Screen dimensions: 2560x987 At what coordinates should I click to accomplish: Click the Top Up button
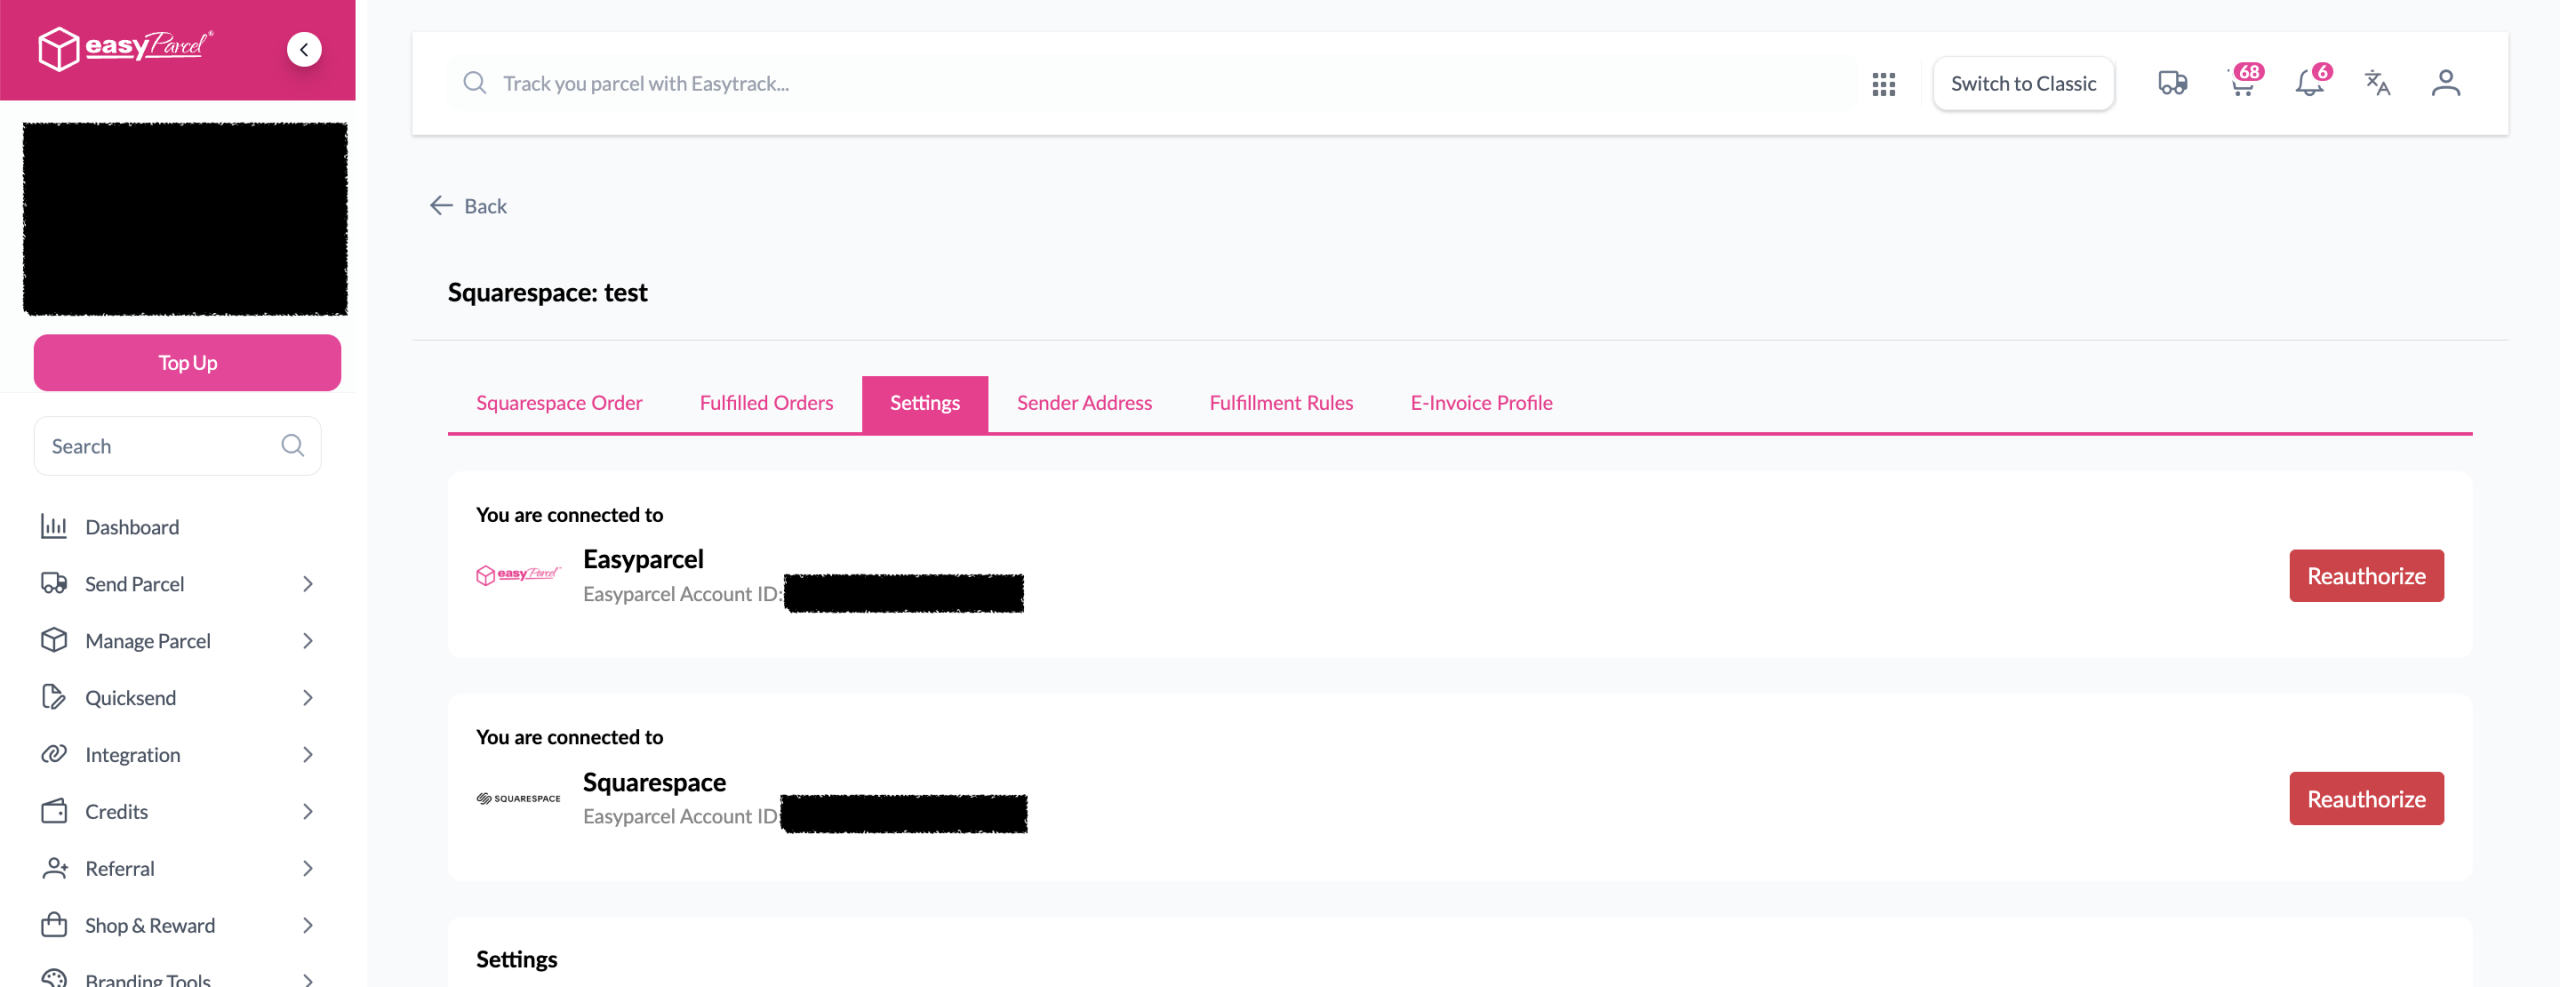point(187,362)
